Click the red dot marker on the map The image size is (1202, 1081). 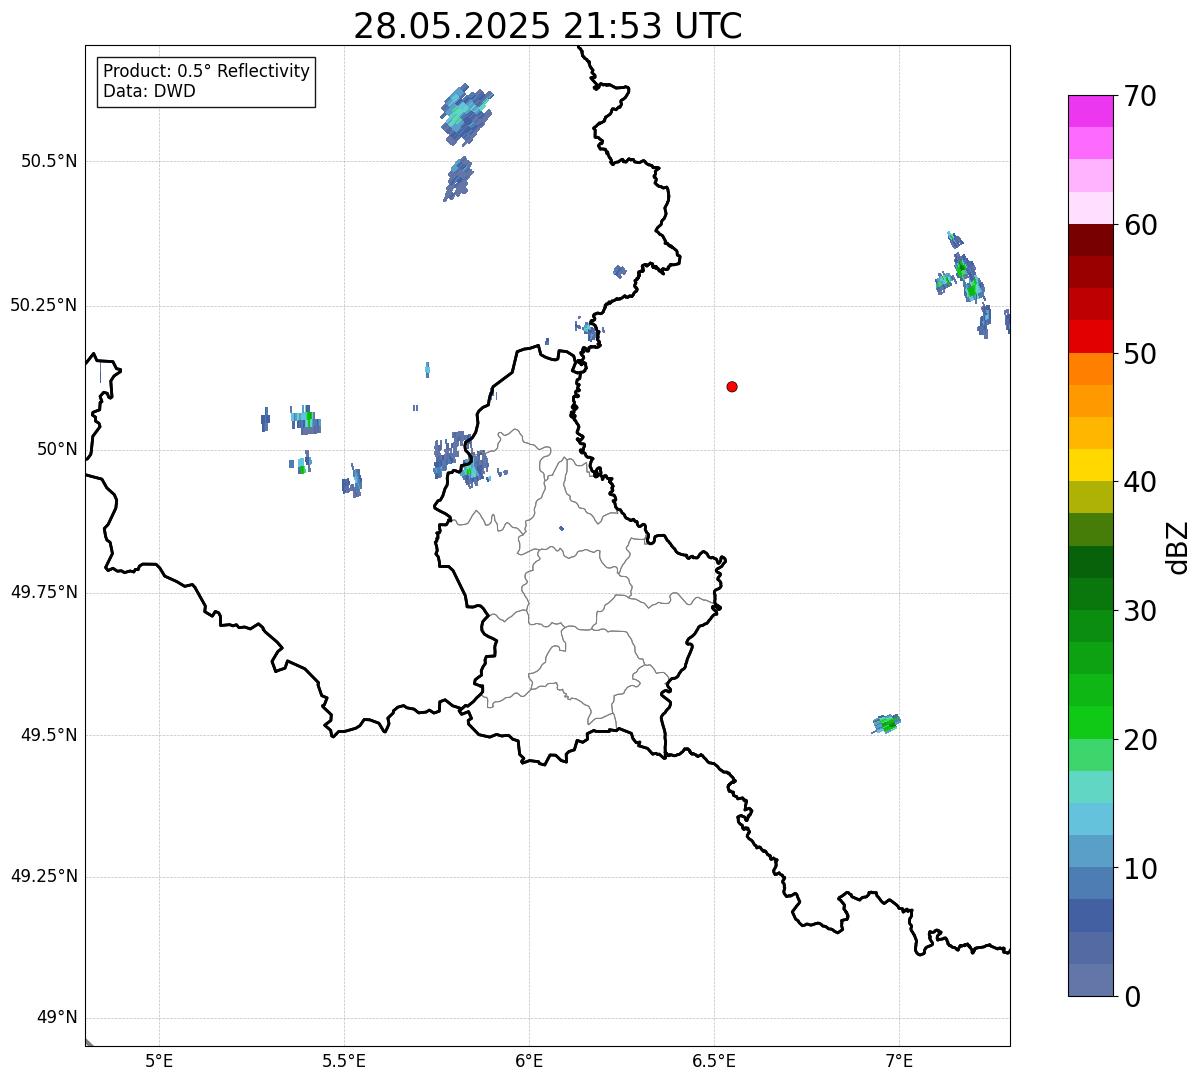point(732,386)
